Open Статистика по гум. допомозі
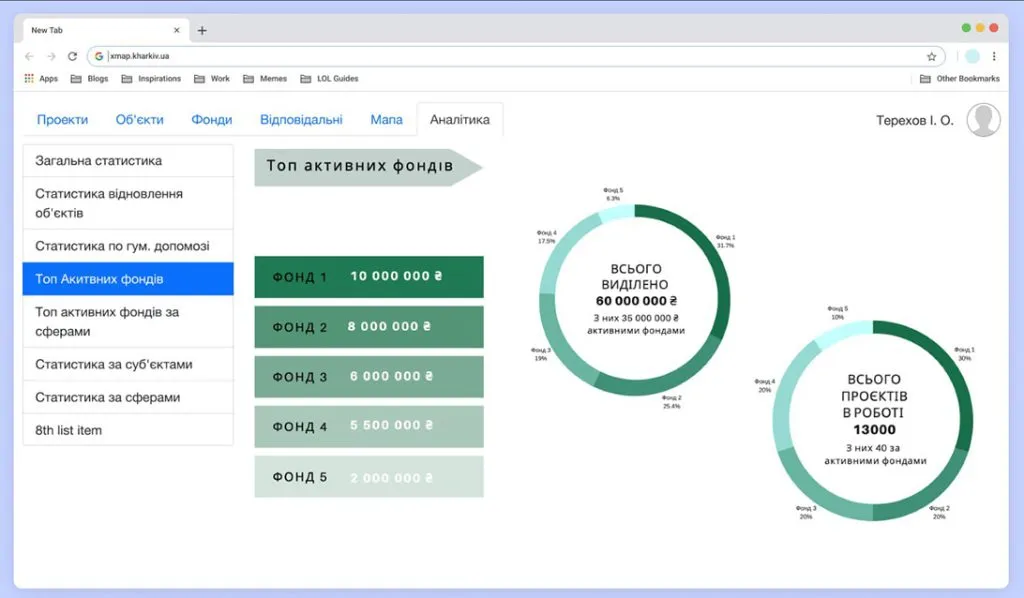The height and width of the screenshot is (598, 1024). point(128,246)
